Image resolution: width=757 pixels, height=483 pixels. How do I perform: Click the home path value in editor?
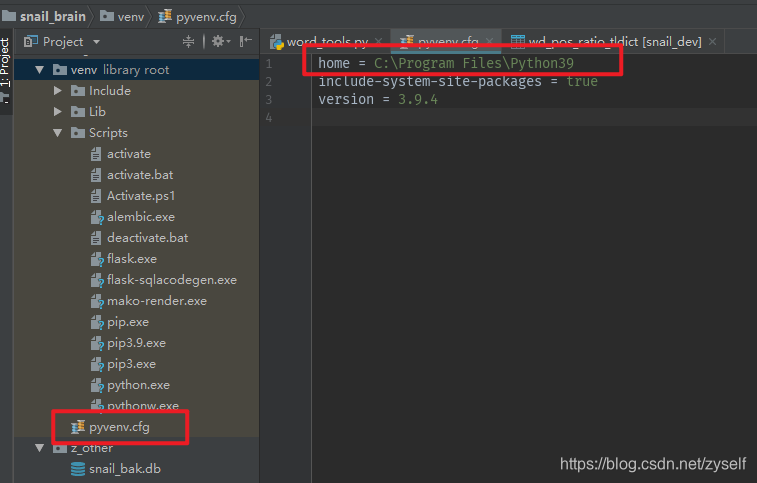click(x=474, y=63)
